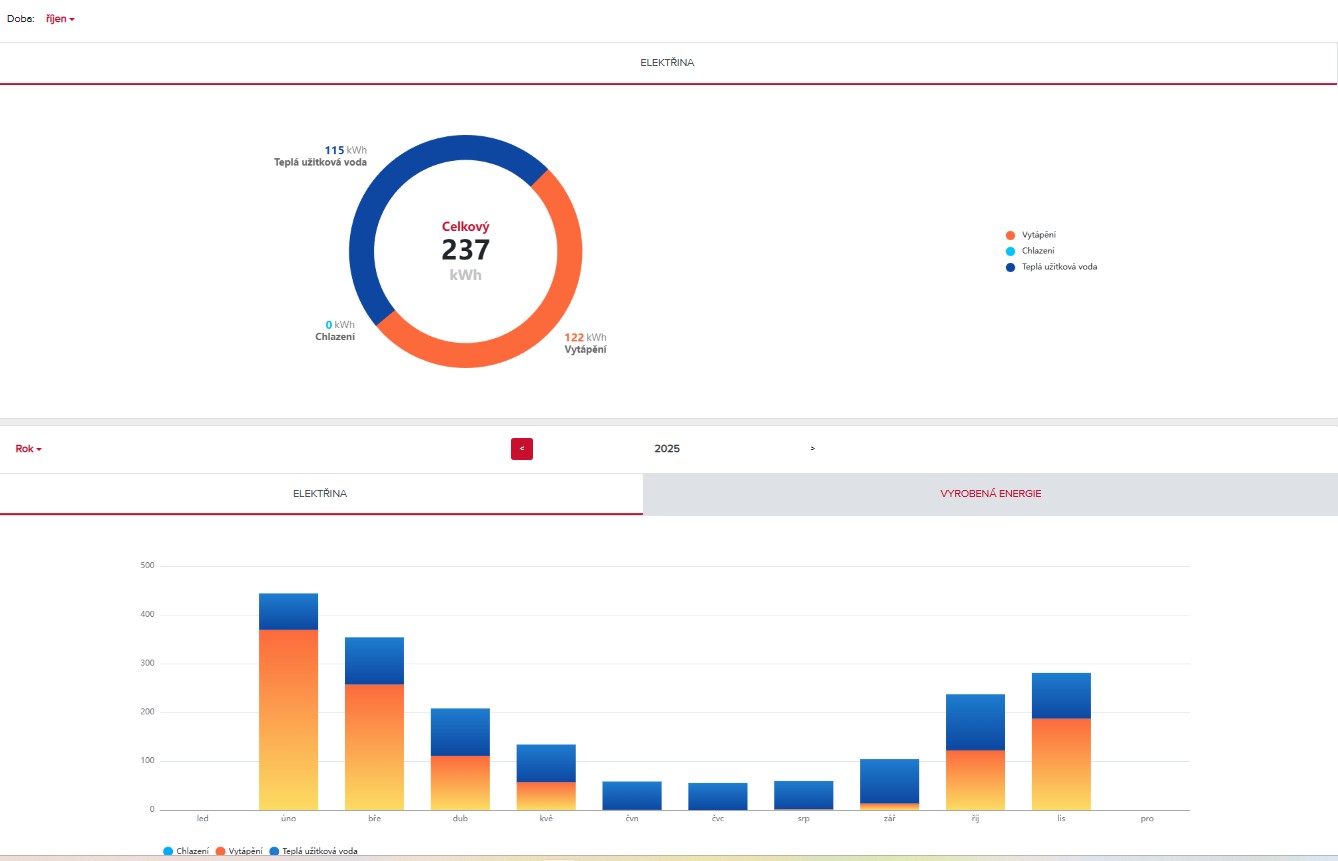1338x861 pixels.
Task: Toggle Teplá užitková voda in donut legend
Action: (1058, 267)
